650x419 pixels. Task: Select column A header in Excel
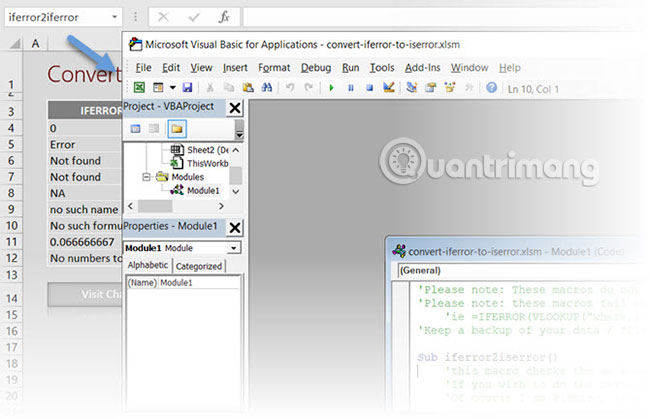(36, 43)
